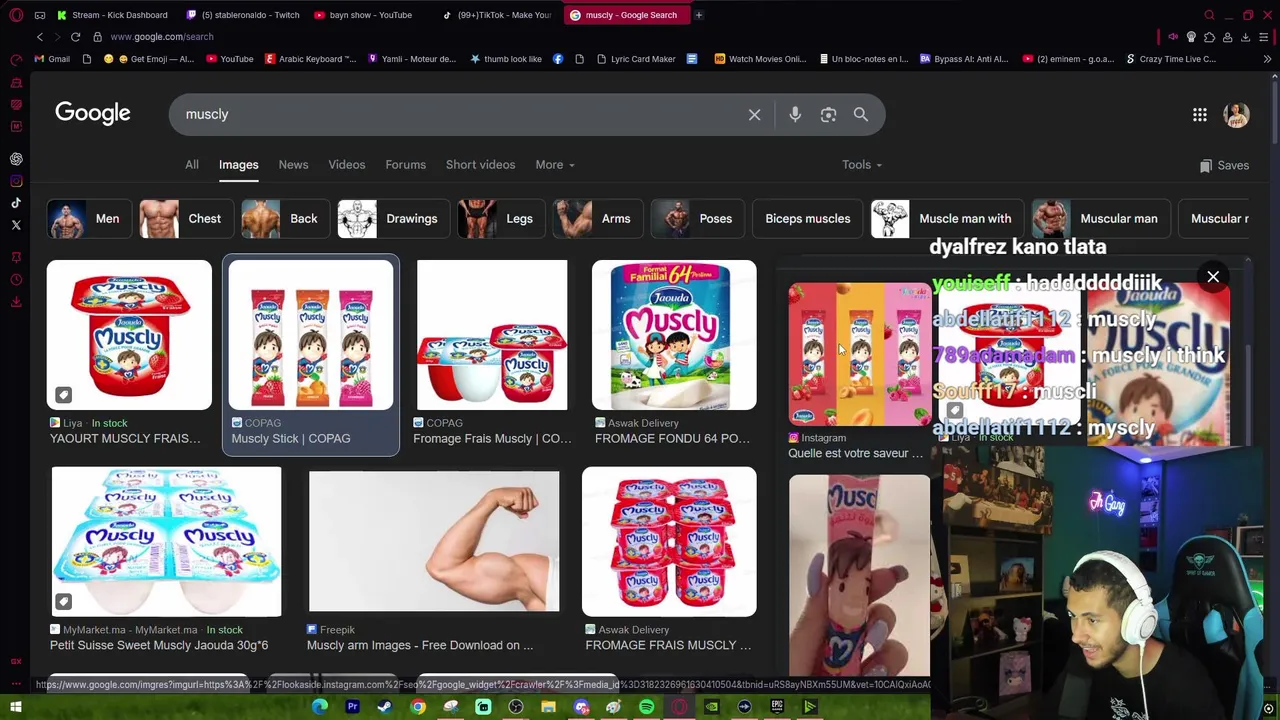Open the Fromage Frais Muscly COPAG thumbnail
This screenshot has width=1280, height=720.
(x=492, y=335)
